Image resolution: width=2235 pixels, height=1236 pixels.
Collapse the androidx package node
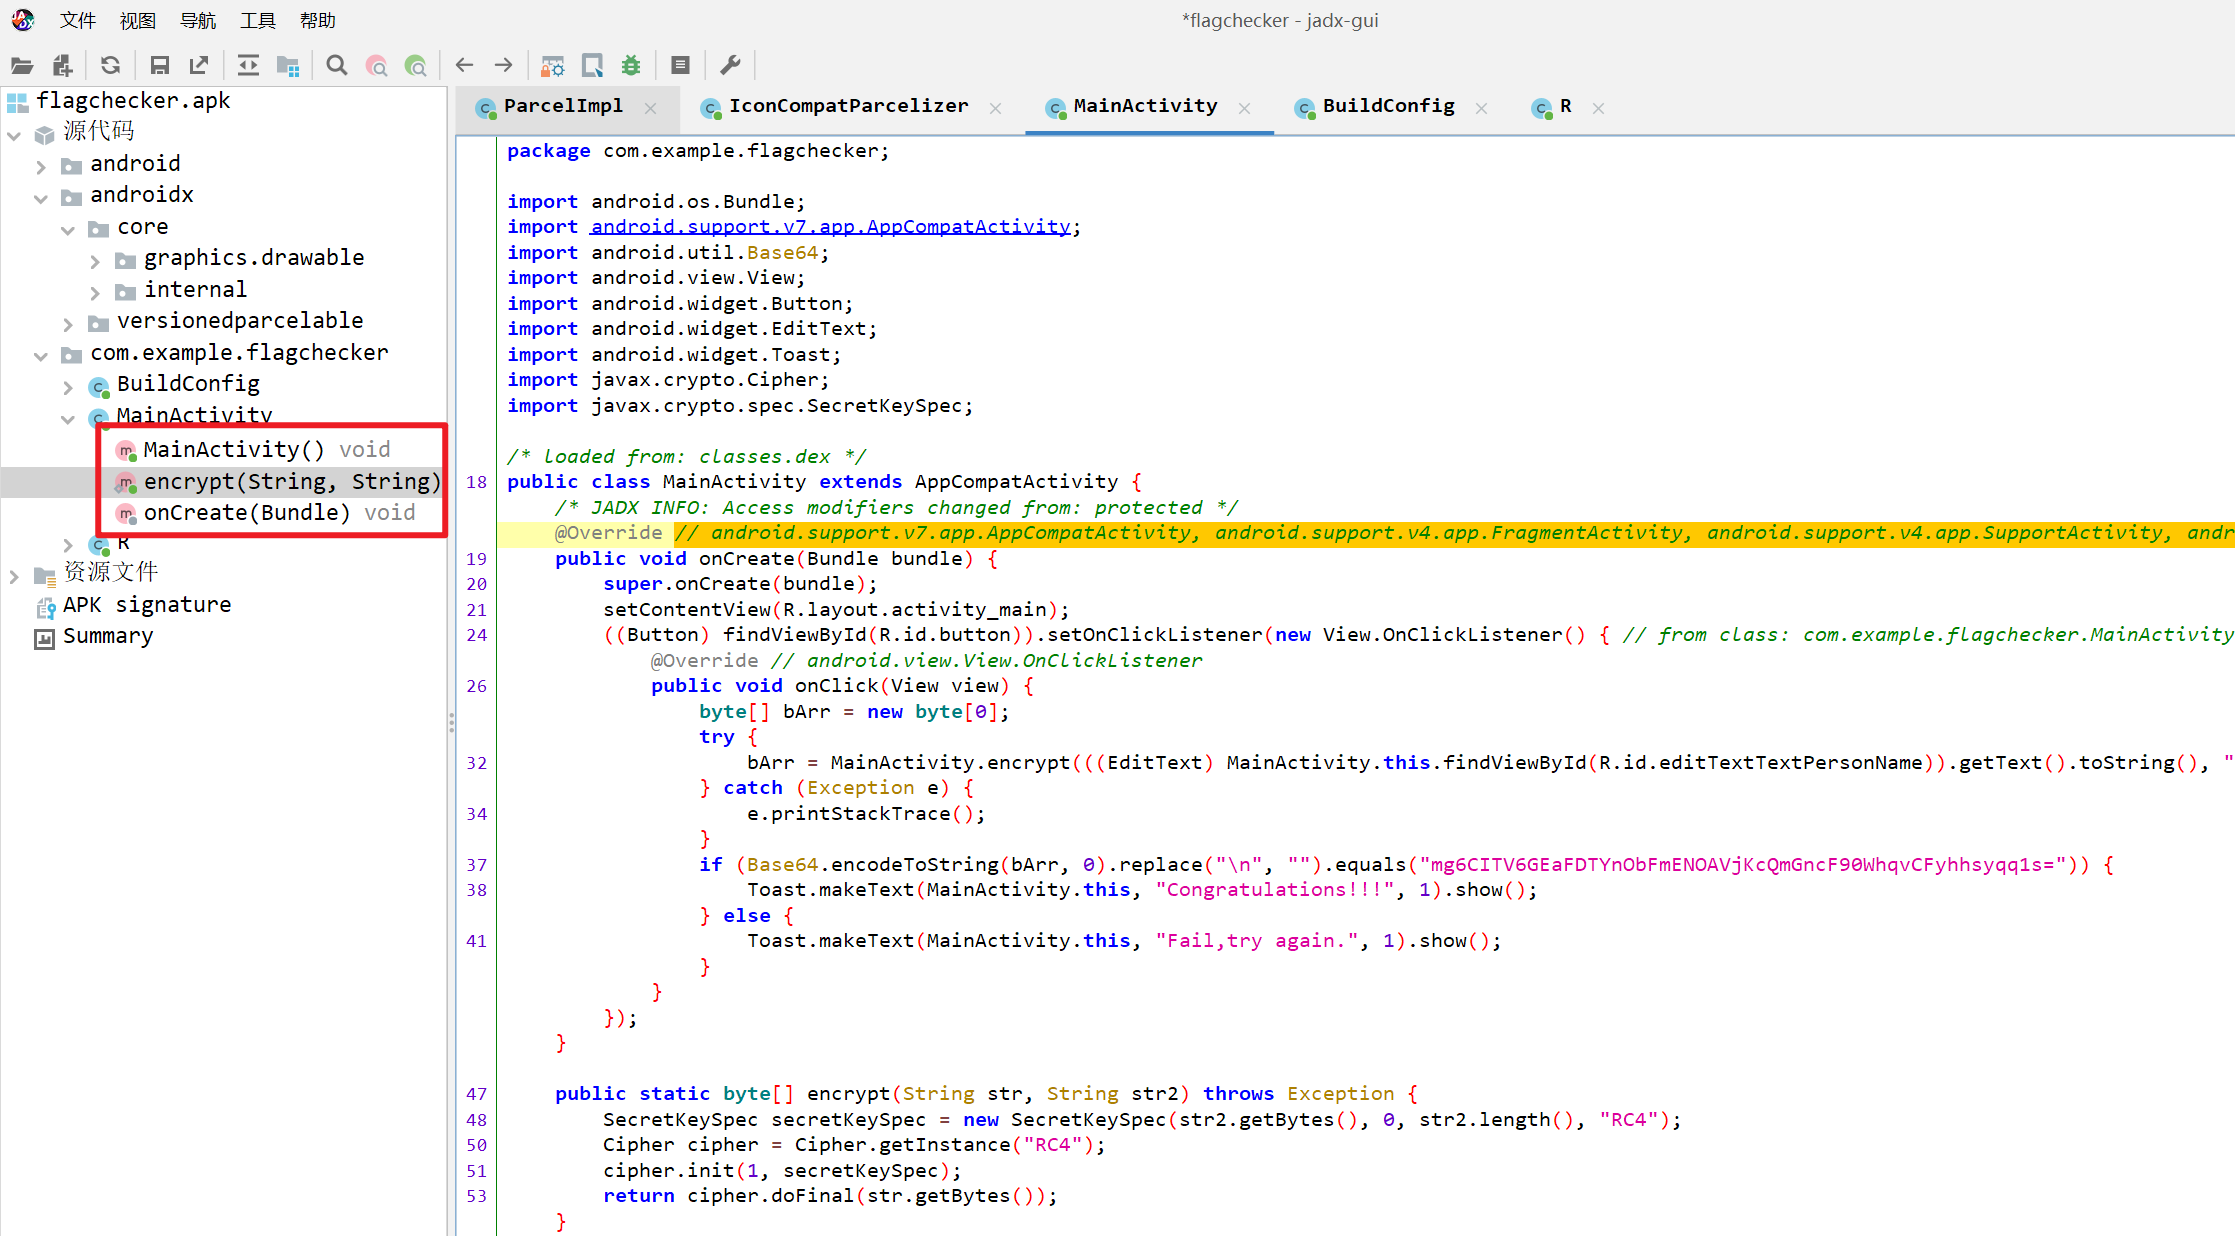click(x=41, y=197)
